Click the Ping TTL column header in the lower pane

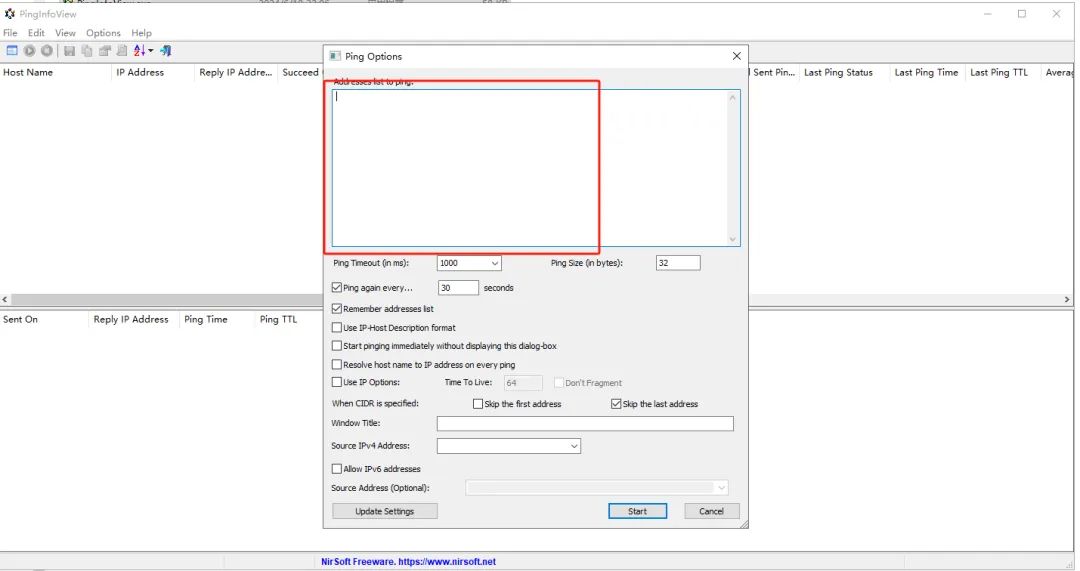(x=288, y=320)
